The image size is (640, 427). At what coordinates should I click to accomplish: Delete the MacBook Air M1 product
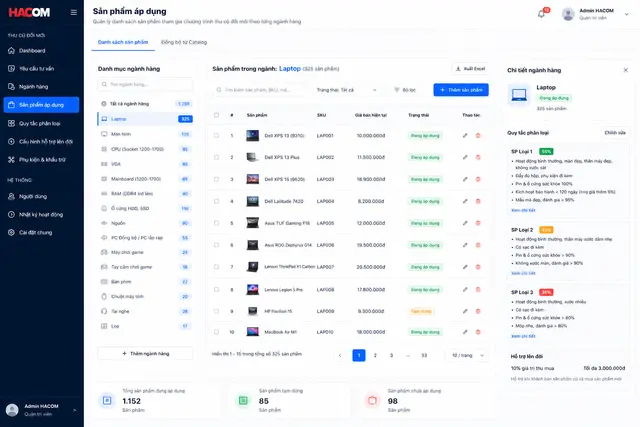pyautogui.click(x=478, y=332)
